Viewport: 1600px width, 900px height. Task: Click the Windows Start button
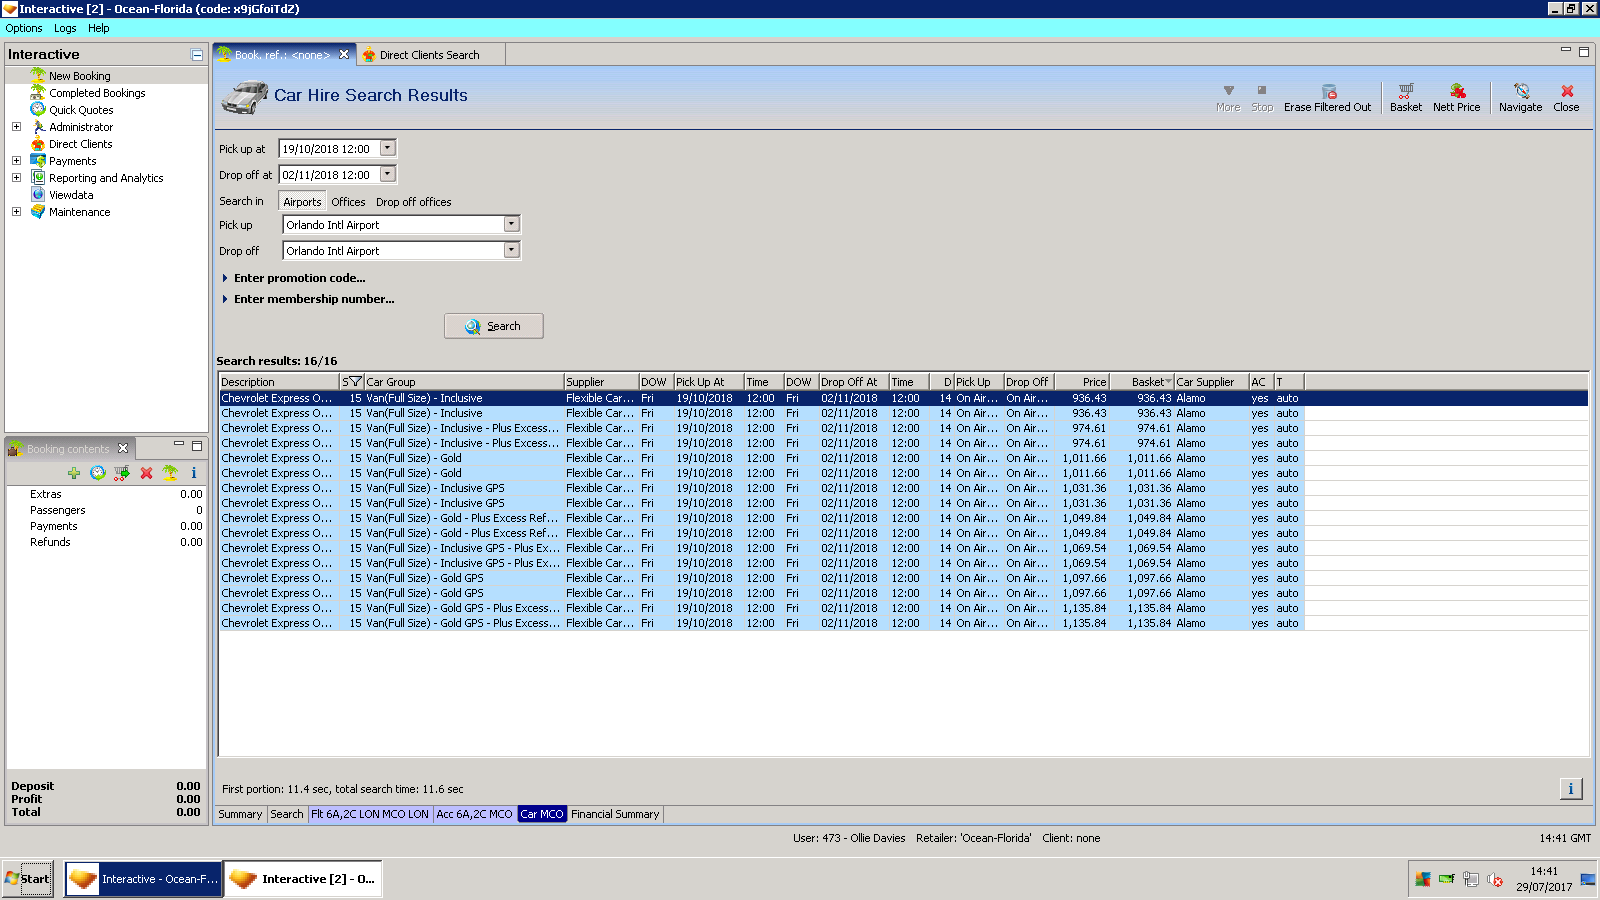click(x=27, y=879)
